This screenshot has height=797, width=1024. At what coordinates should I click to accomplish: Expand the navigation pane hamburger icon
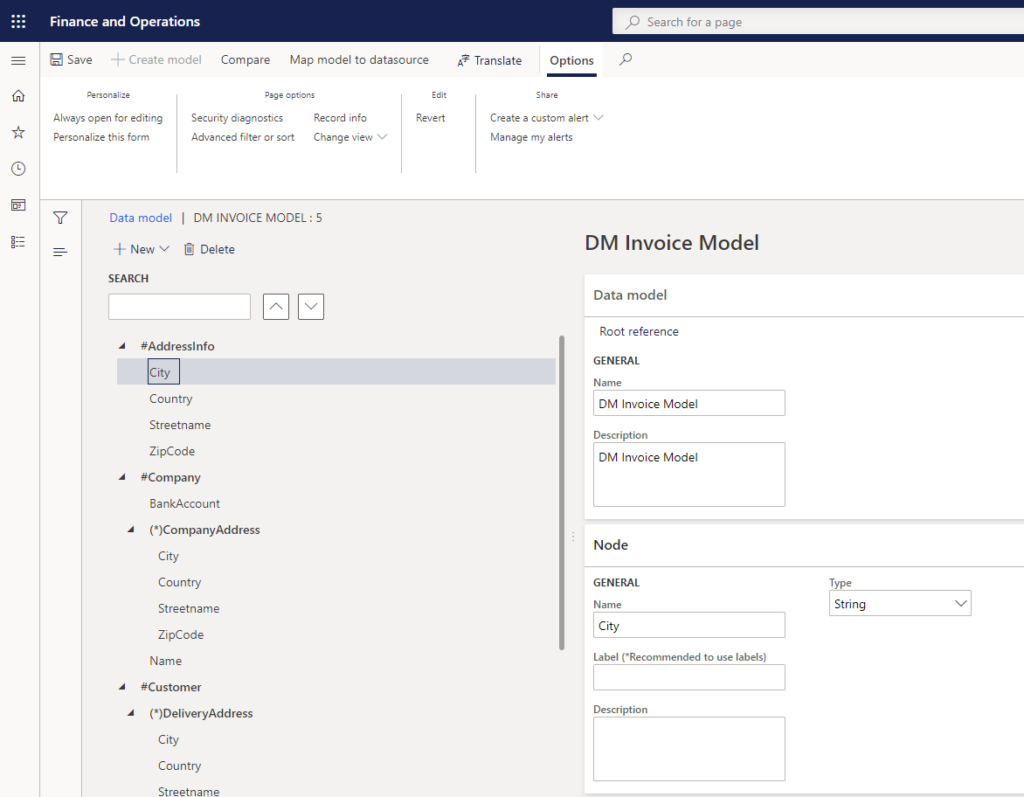point(18,59)
